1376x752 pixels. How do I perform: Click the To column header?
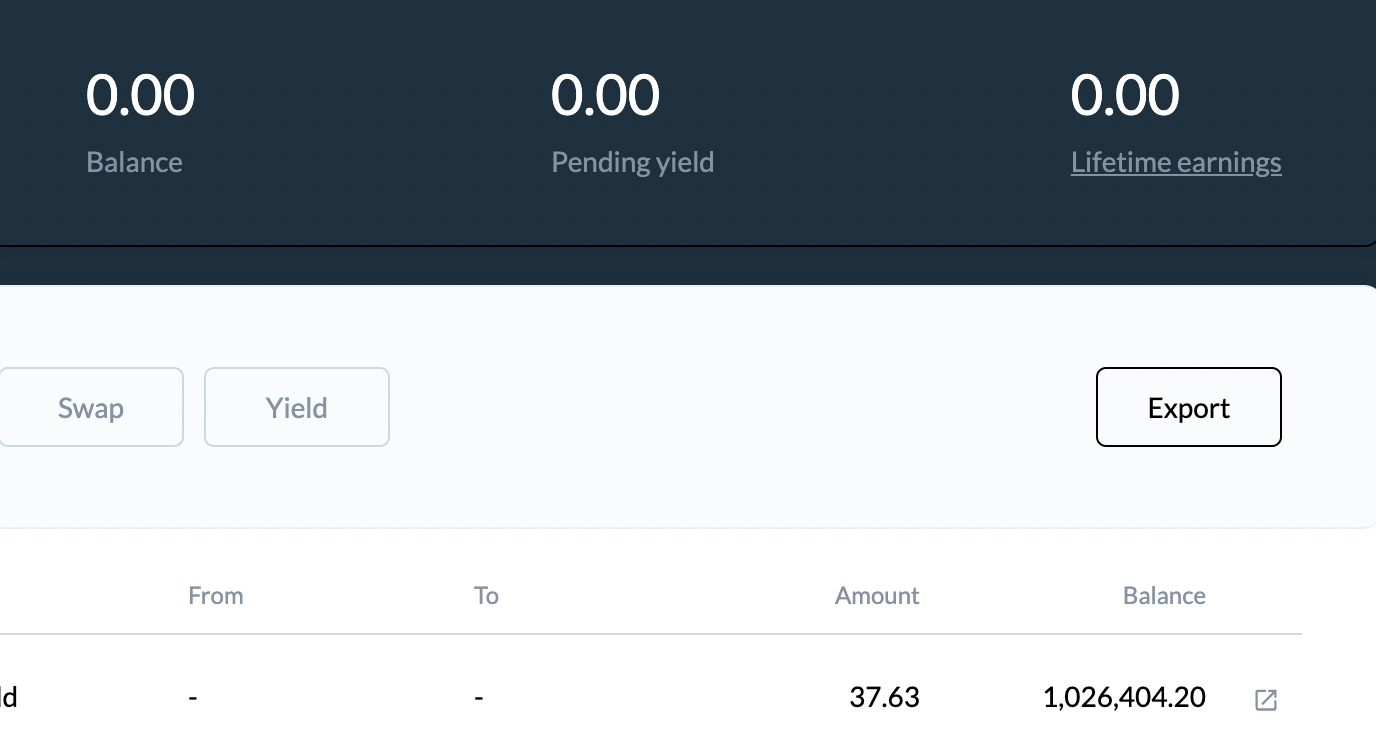[486, 595]
